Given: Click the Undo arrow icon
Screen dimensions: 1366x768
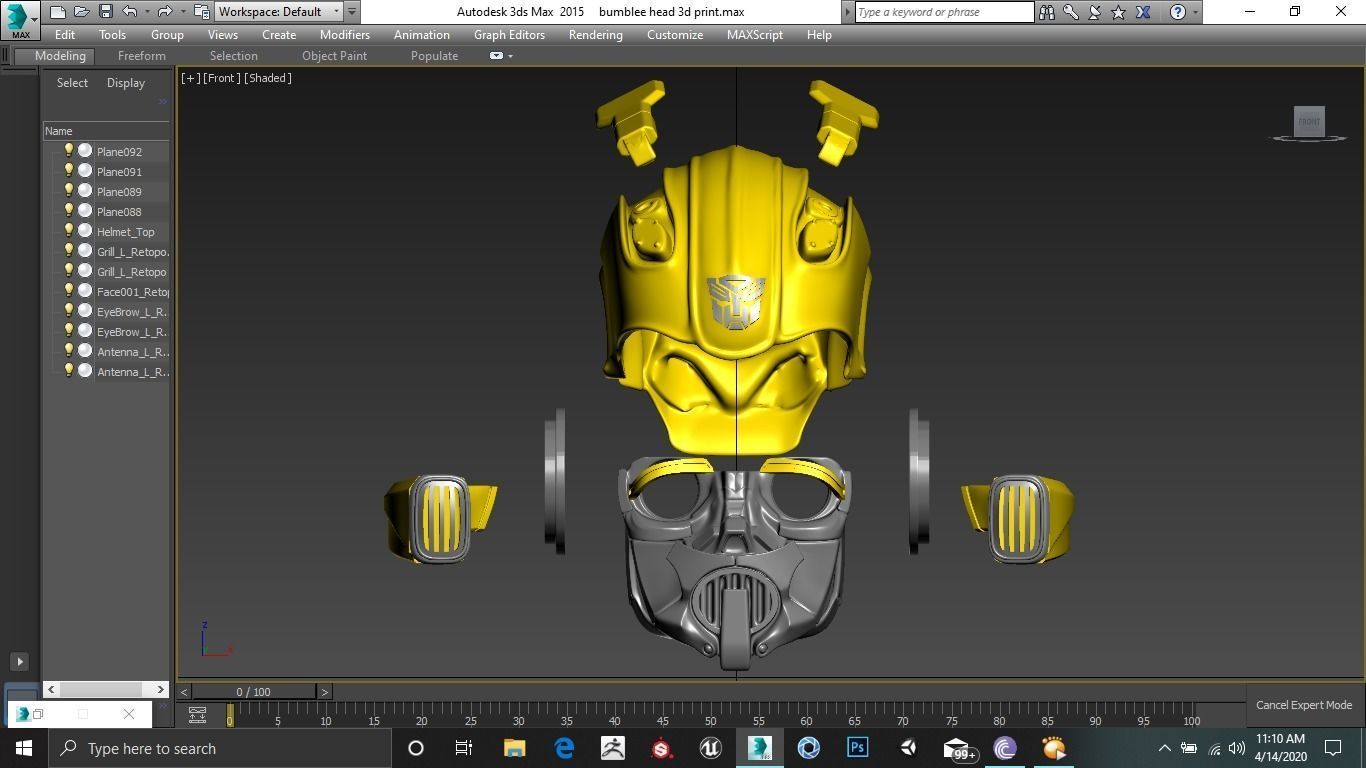Looking at the screenshot, I should (129, 12).
